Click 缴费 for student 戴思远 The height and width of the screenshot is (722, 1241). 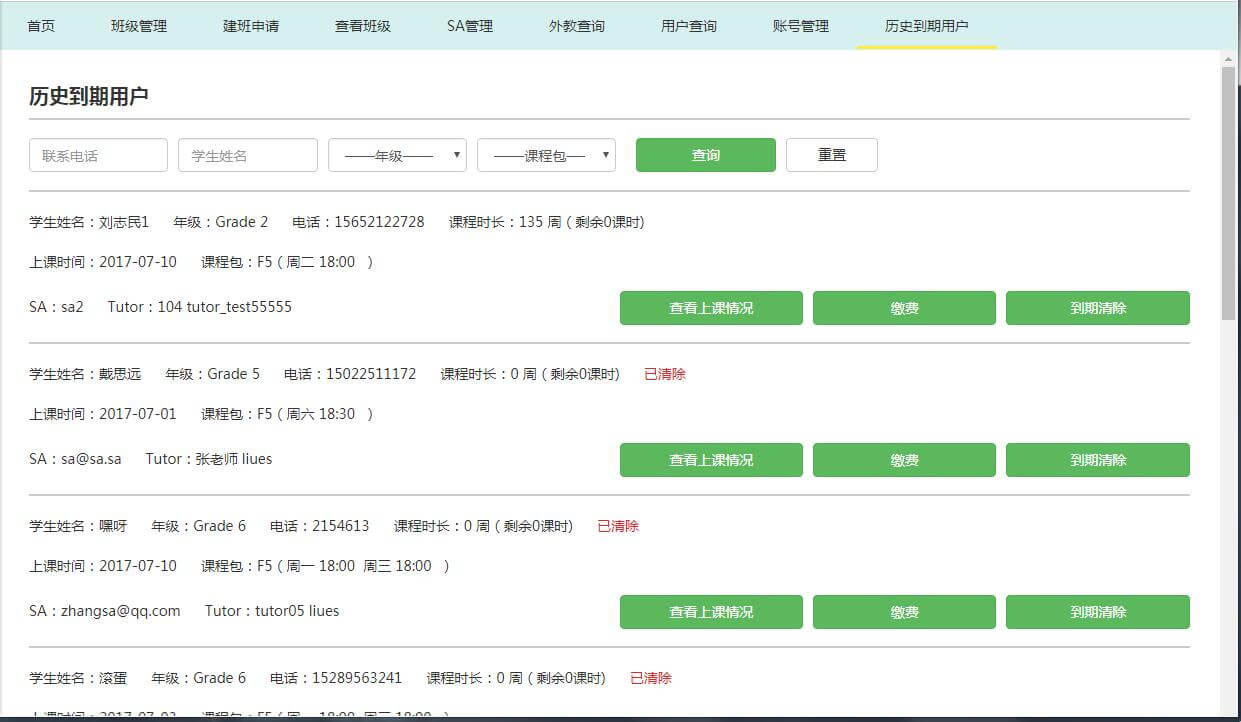tap(904, 460)
